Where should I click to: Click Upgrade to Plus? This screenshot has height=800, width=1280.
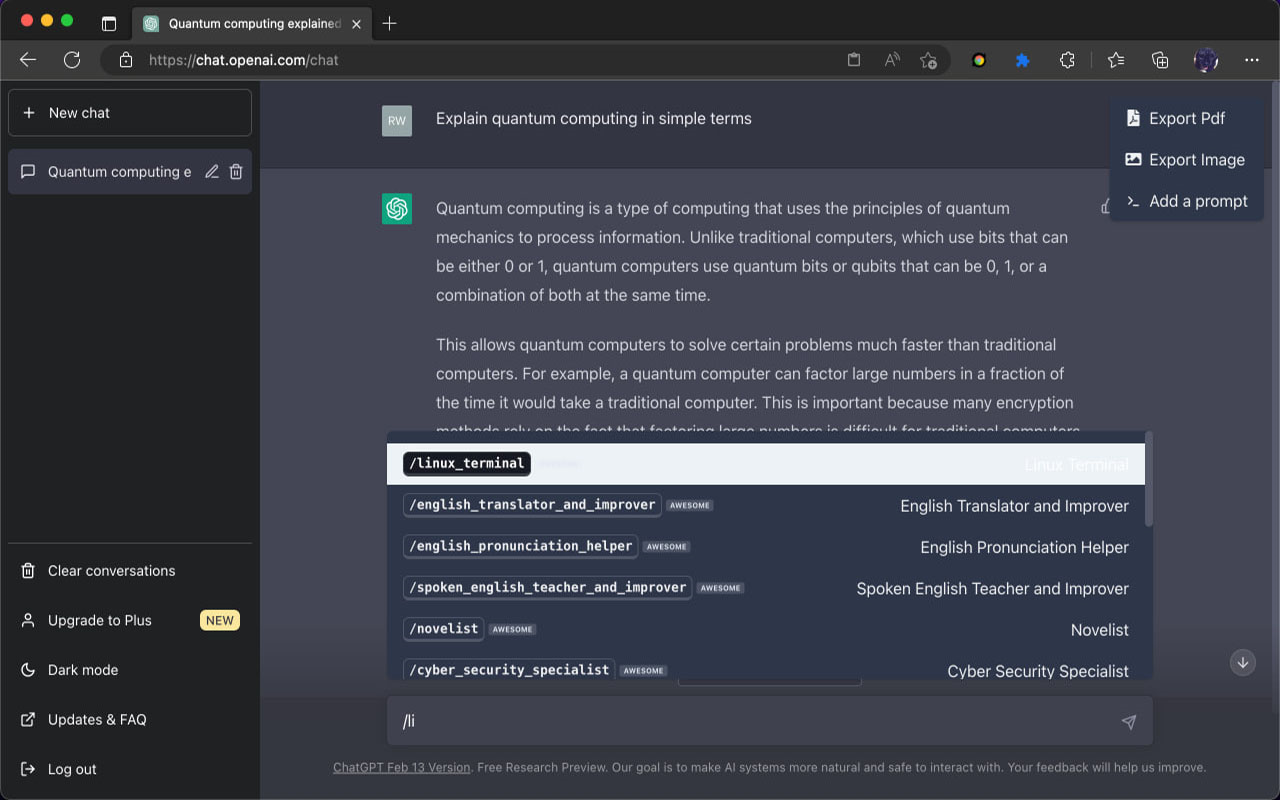tap(130, 620)
